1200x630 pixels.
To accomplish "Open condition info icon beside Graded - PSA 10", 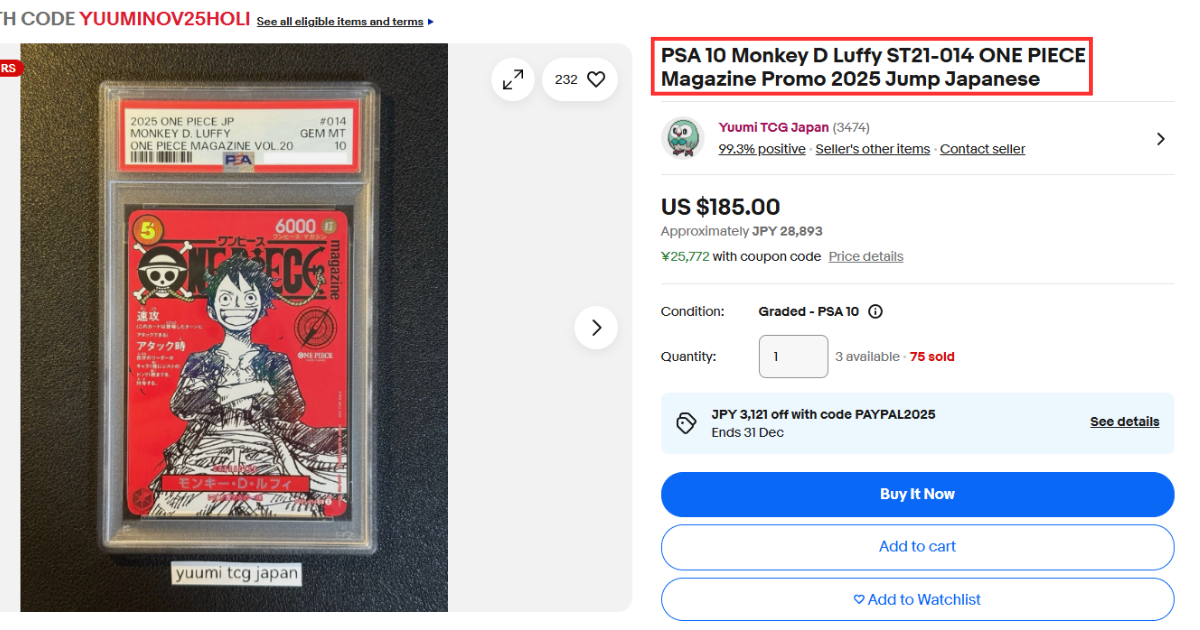I will pyautogui.click(x=876, y=311).
